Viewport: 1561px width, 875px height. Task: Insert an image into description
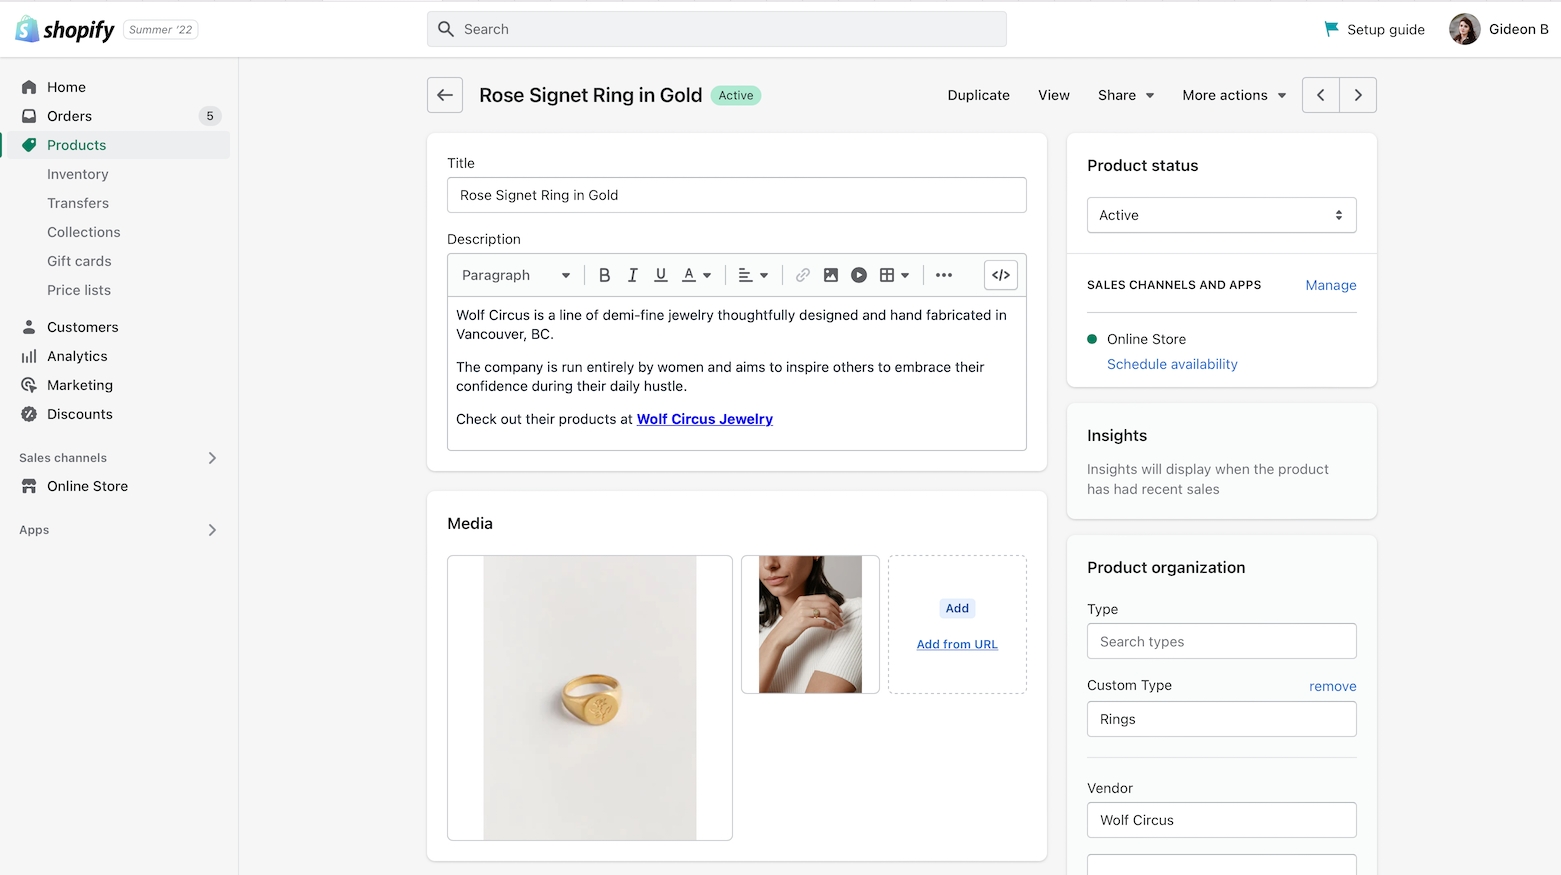[830, 275]
